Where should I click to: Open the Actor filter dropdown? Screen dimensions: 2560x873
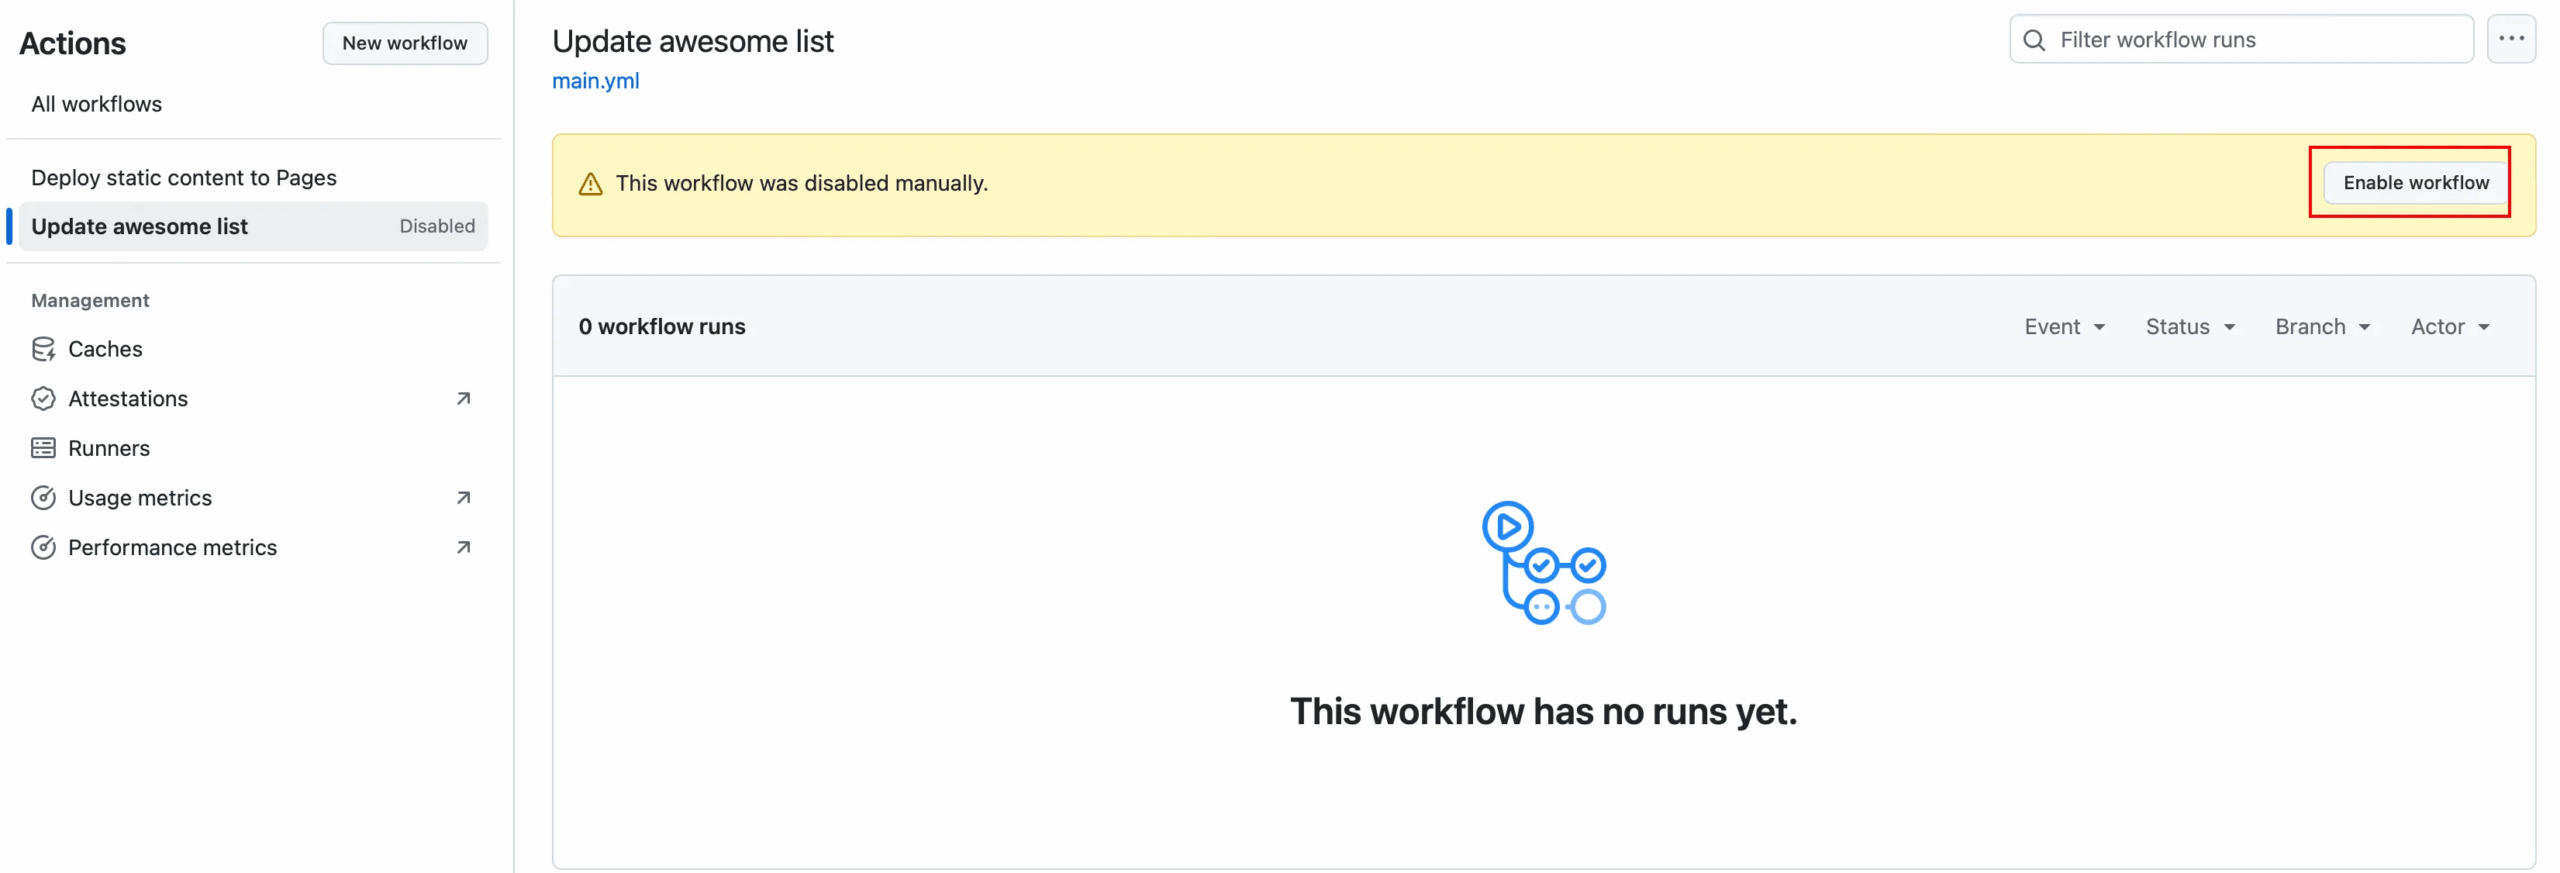coord(2449,327)
